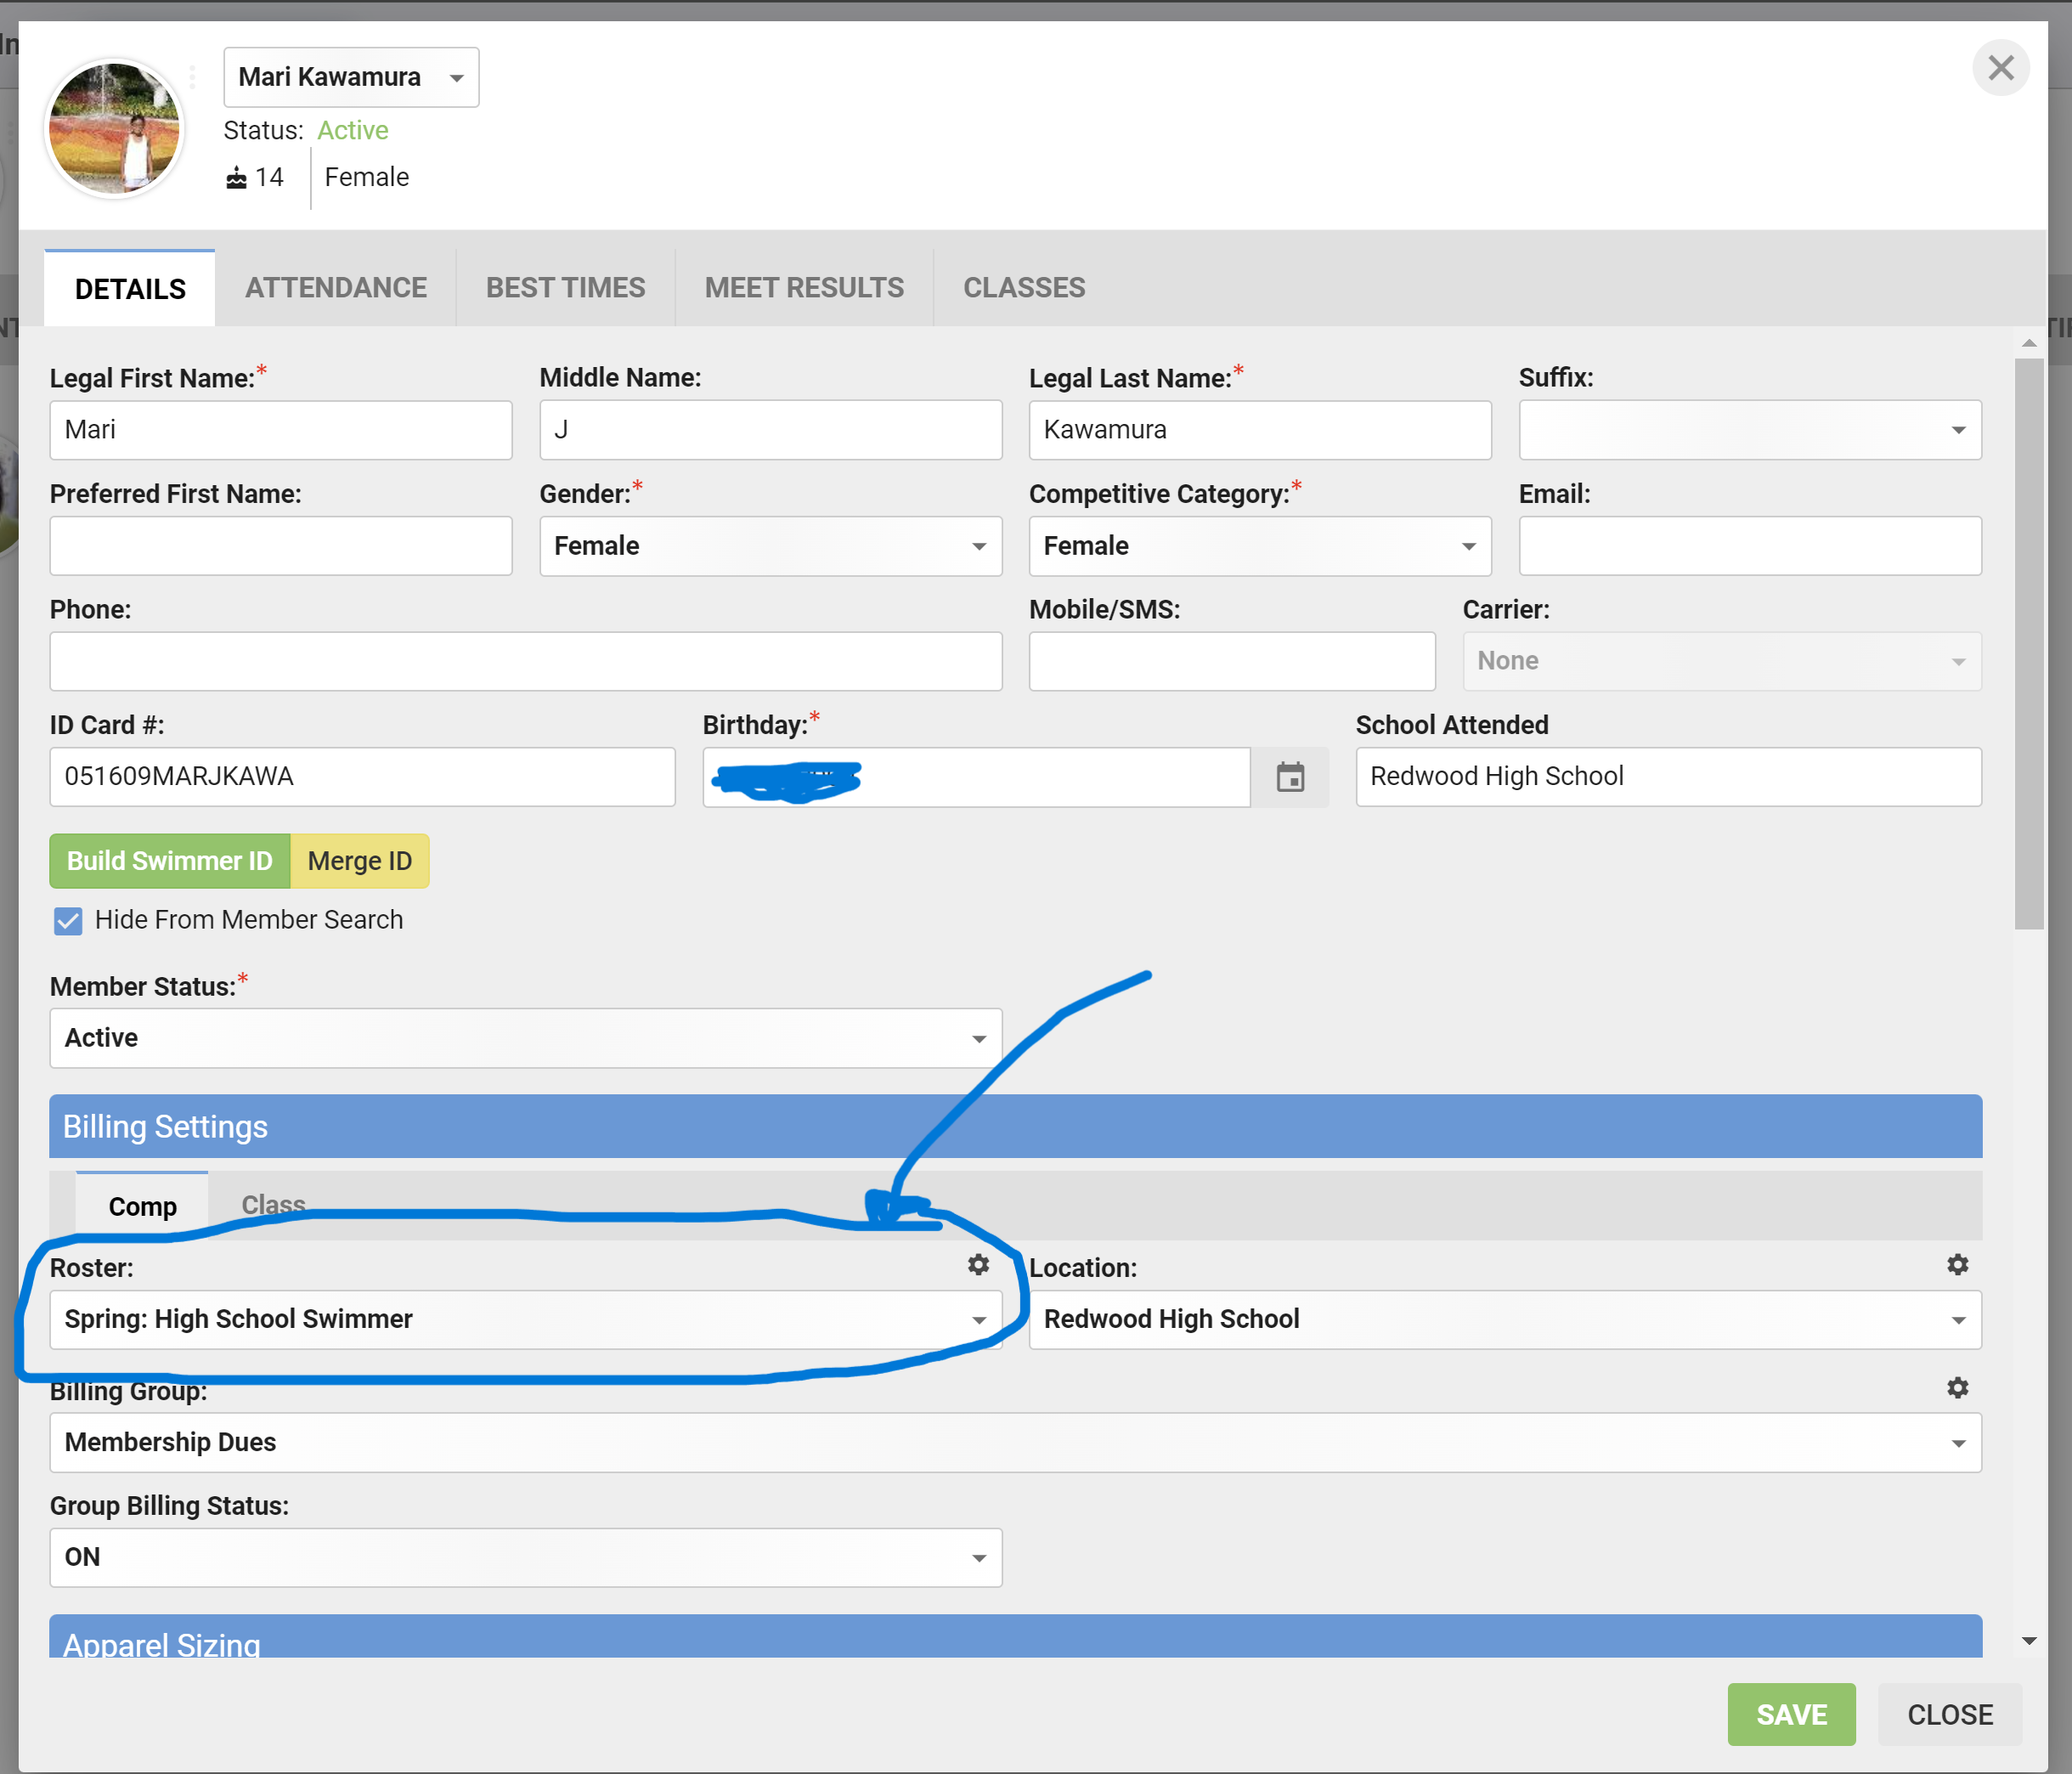This screenshot has height=1774, width=2072.
Task: Switch to the ATTENDANCE tab
Action: pos(336,288)
